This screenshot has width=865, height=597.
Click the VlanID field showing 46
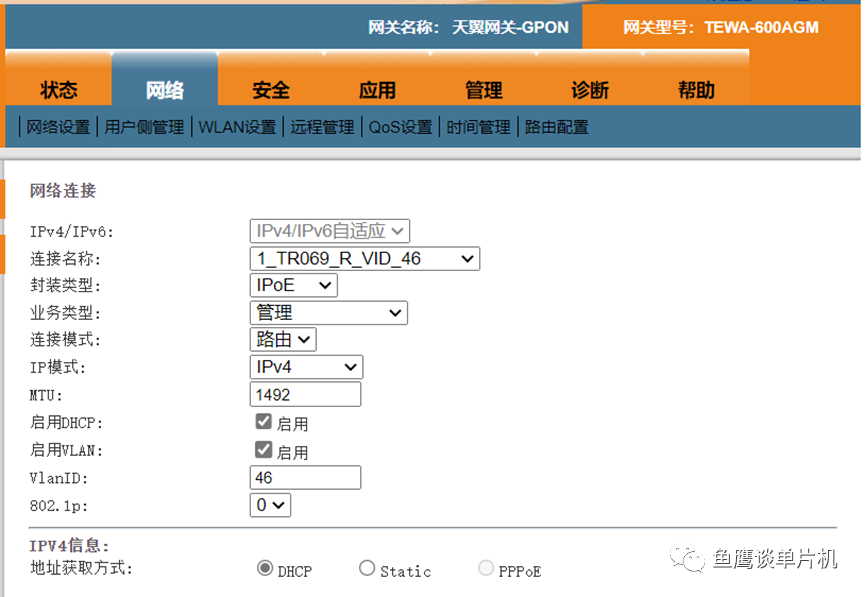pos(306,477)
